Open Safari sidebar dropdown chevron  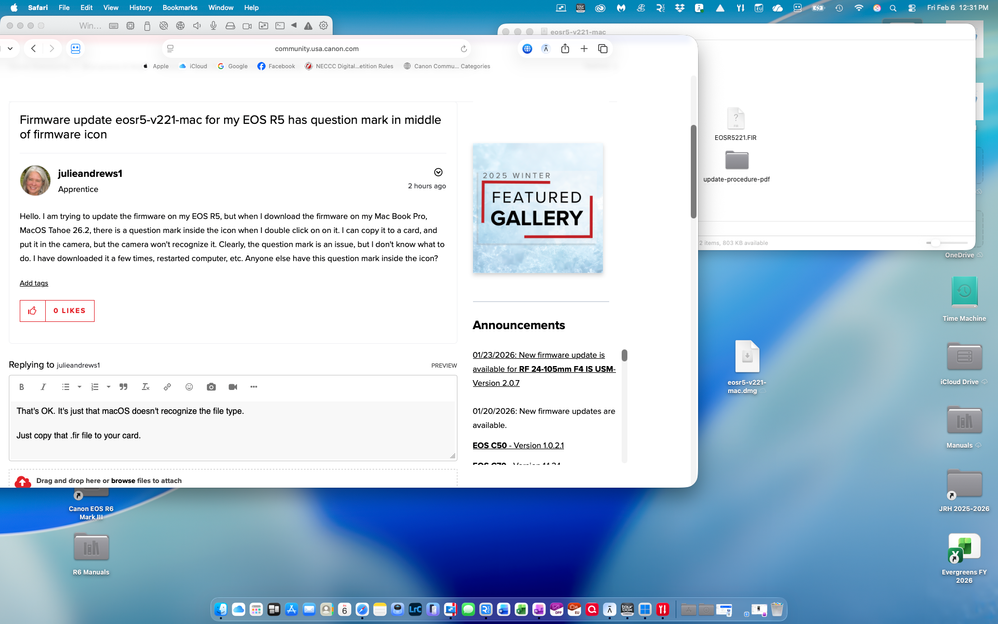point(10,48)
